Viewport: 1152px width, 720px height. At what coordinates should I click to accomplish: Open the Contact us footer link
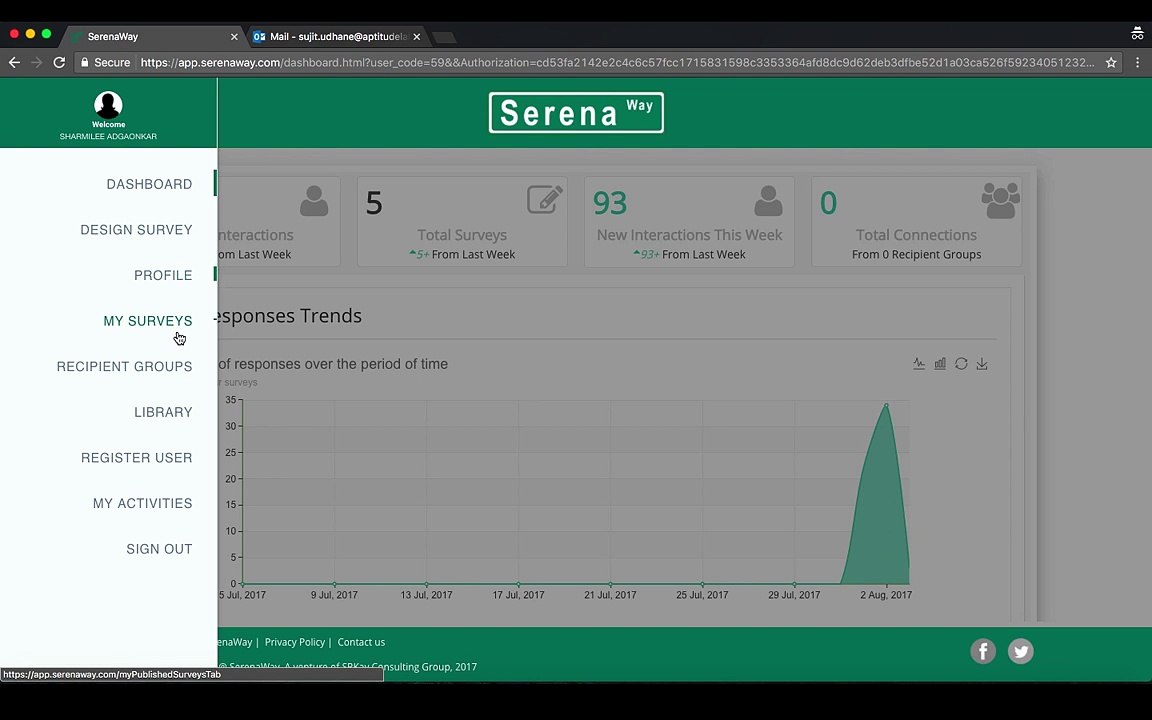[361, 642]
